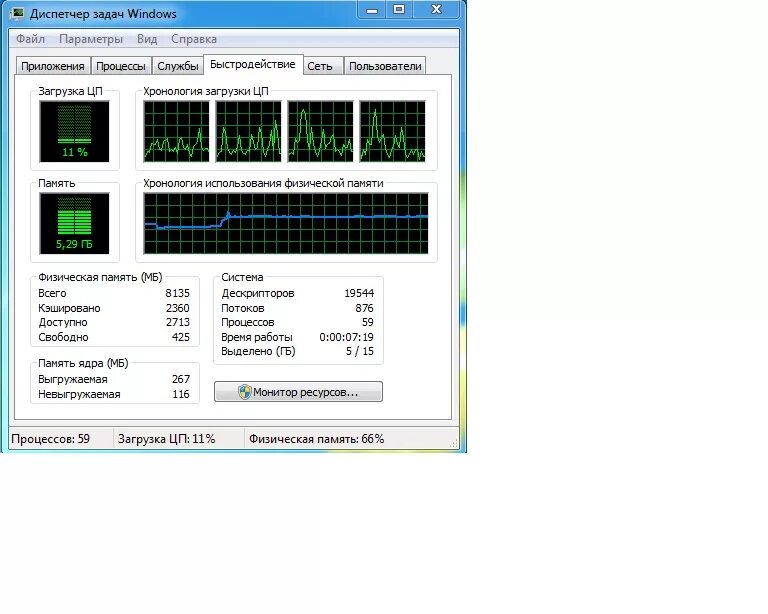Click the Процессов value 59 in Система
The height and width of the screenshot is (614, 768).
[x=368, y=322]
